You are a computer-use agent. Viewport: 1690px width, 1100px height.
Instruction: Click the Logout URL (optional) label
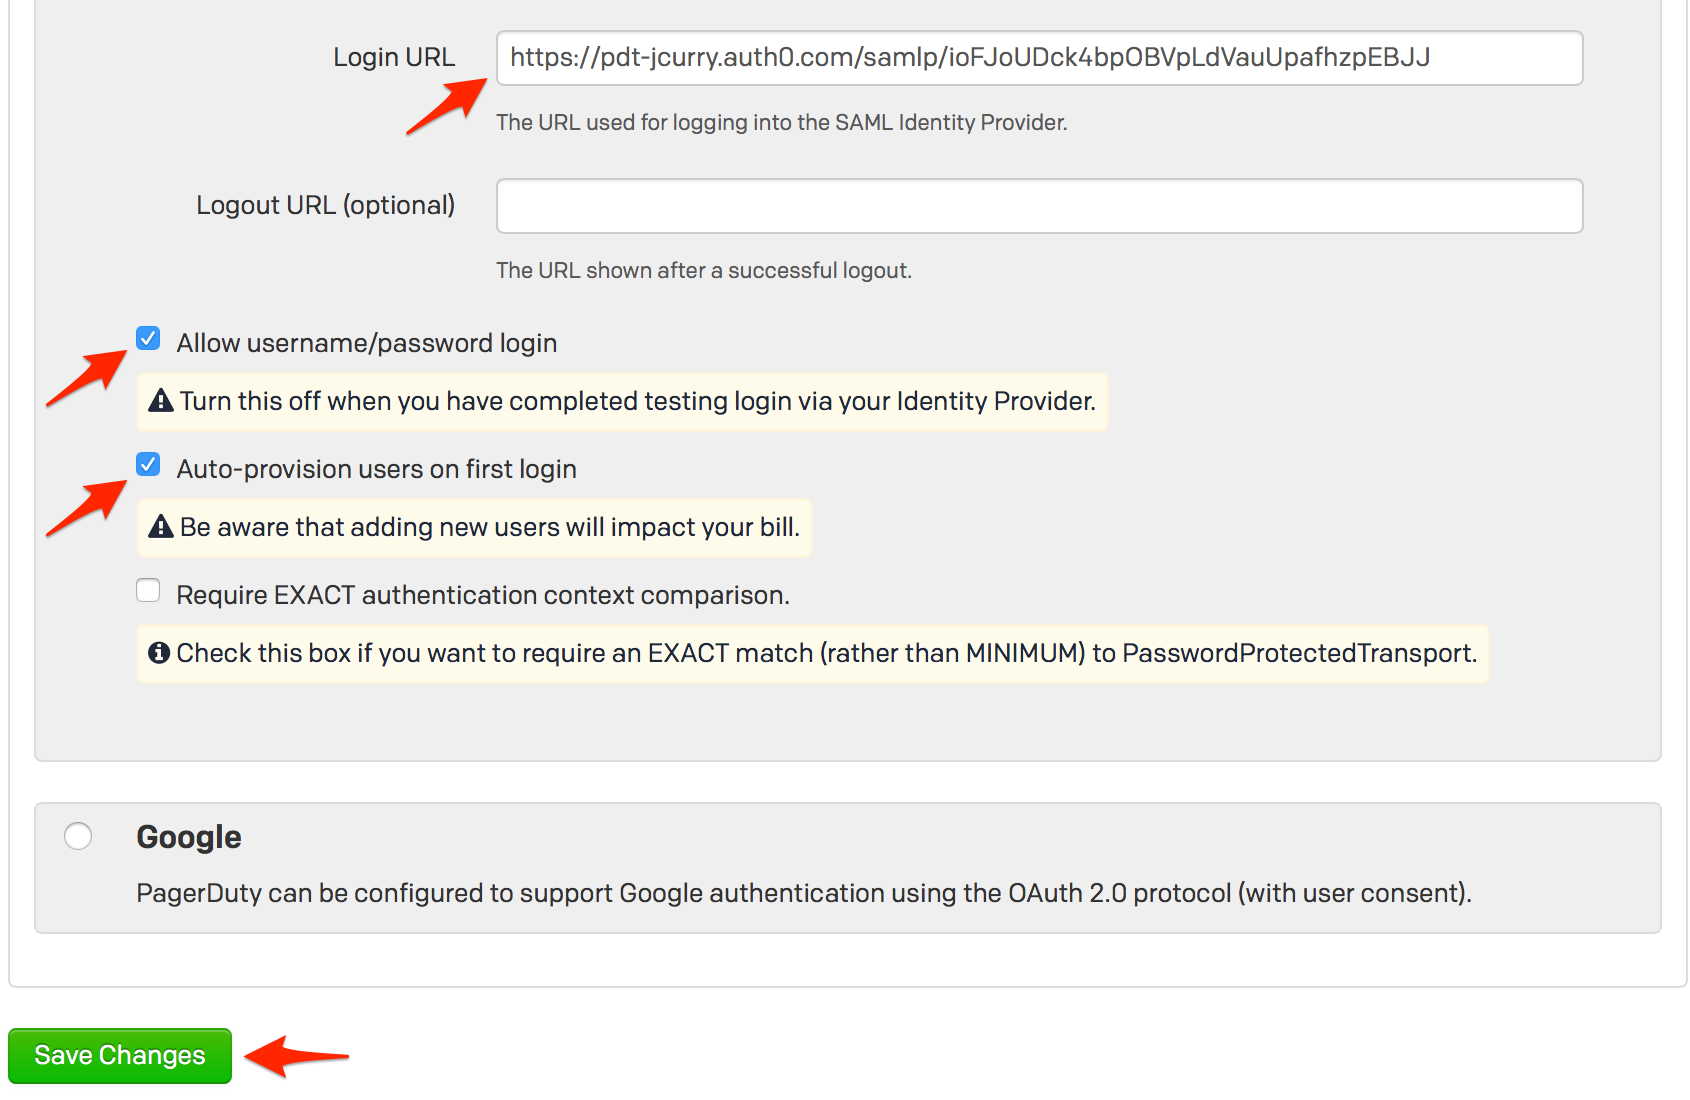[x=326, y=205]
